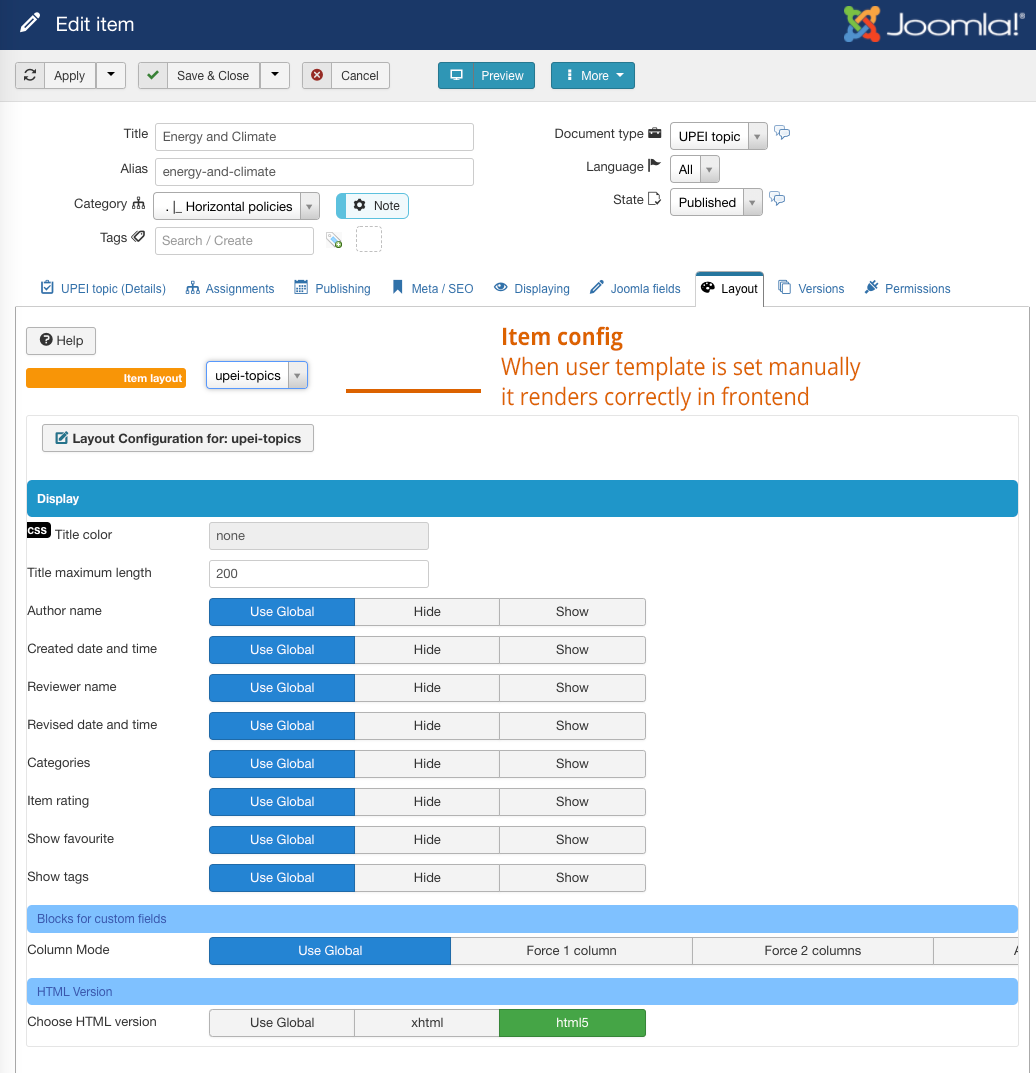This screenshot has width=1036, height=1073.
Task: Open the Language dropdown
Action: (695, 169)
